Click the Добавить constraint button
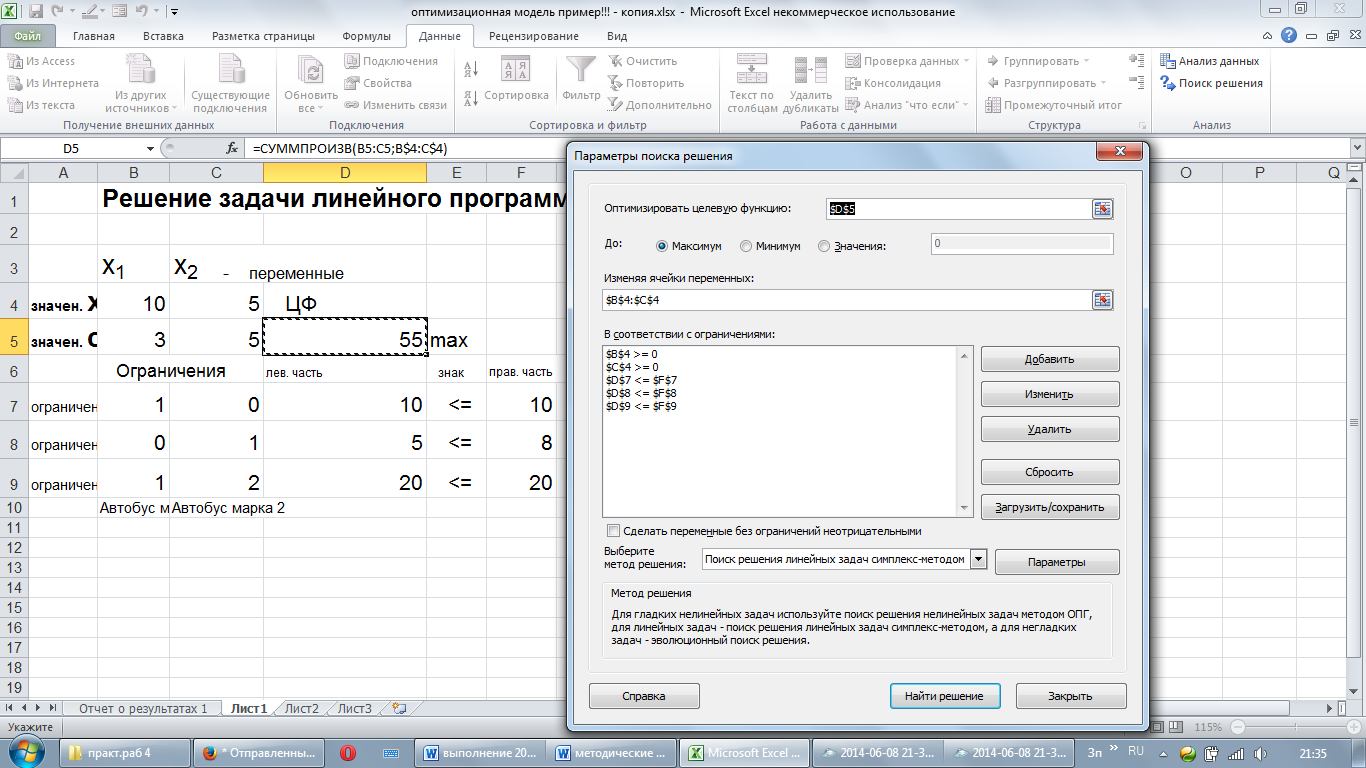The width and height of the screenshot is (1366, 768). click(x=1050, y=359)
